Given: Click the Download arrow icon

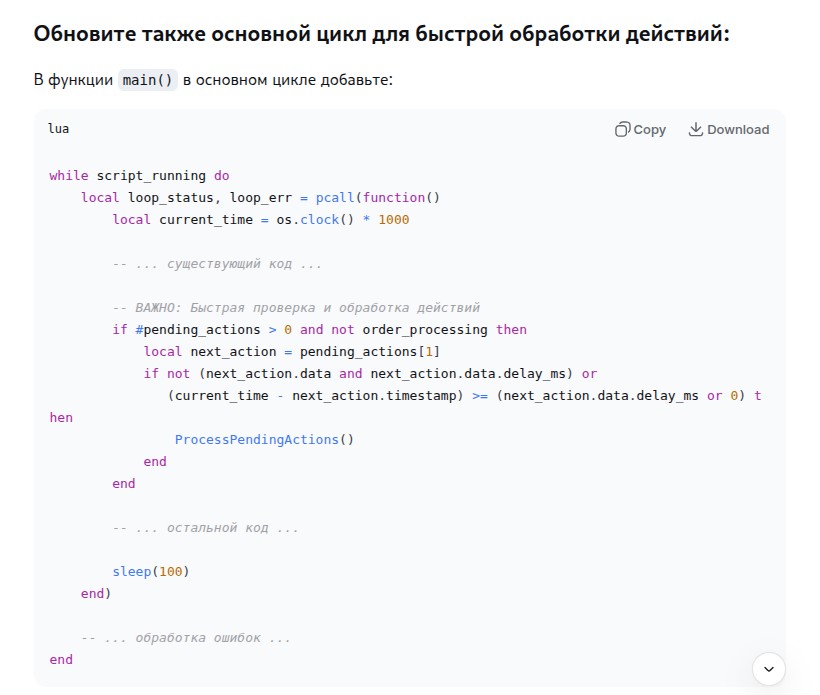Looking at the screenshot, I should (696, 129).
